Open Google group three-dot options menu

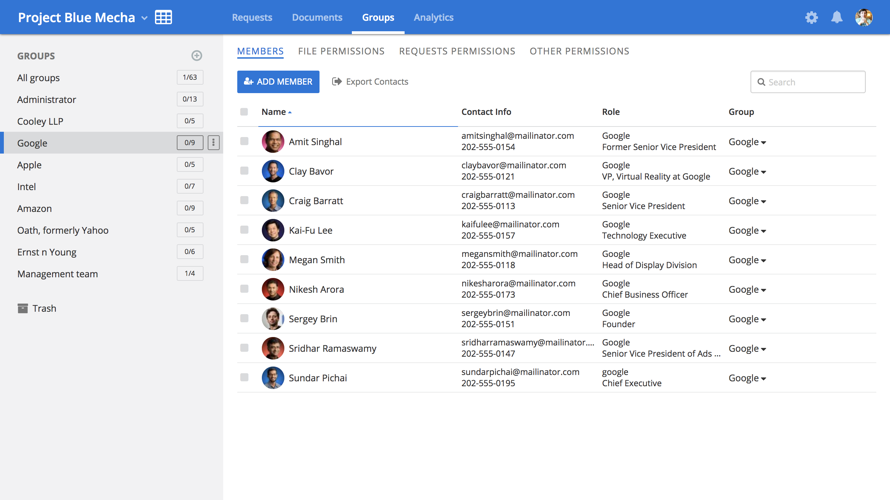pos(213,142)
